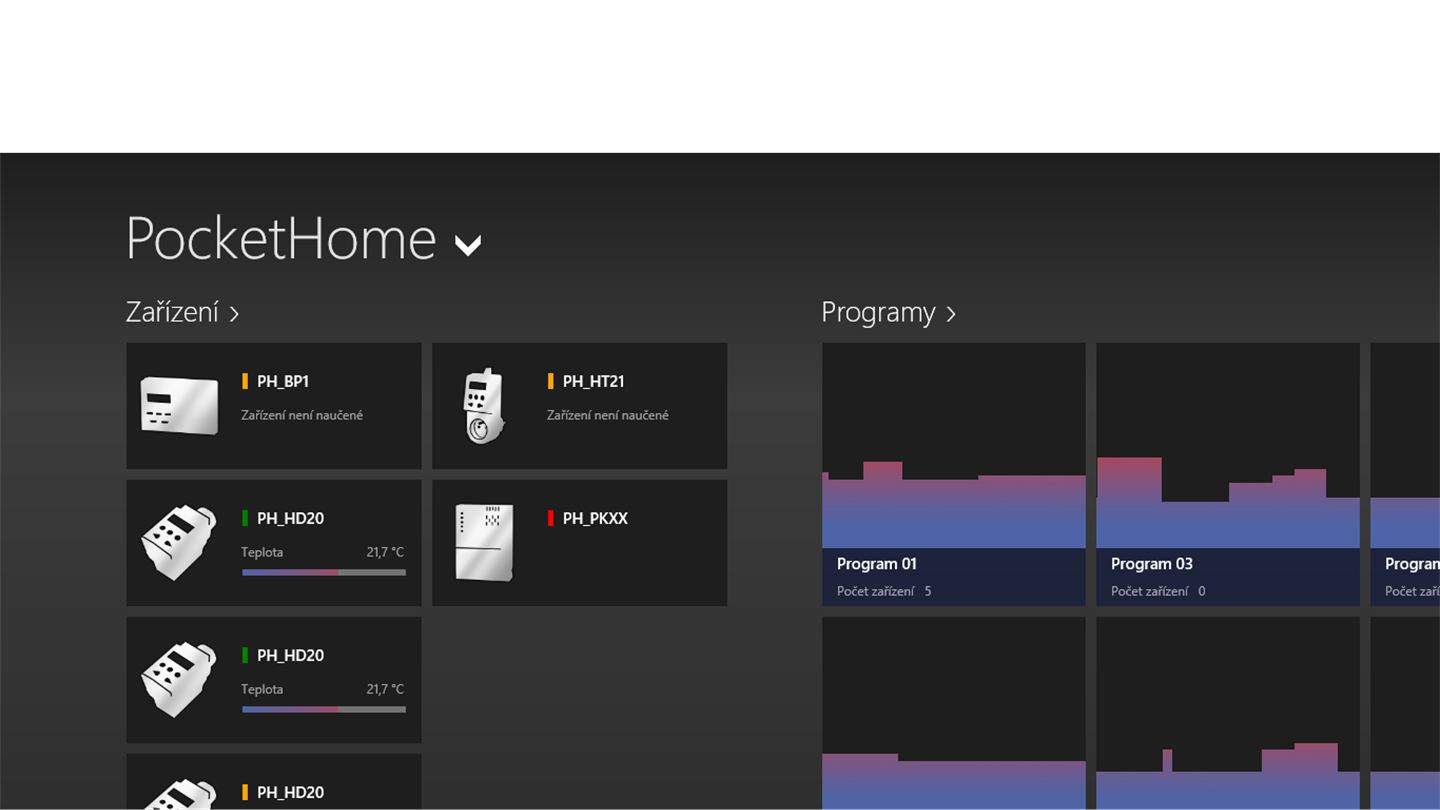Click the orange status marker of PH_HT21
The image size is (1440, 810).
pyautogui.click(x=550, y=381)
